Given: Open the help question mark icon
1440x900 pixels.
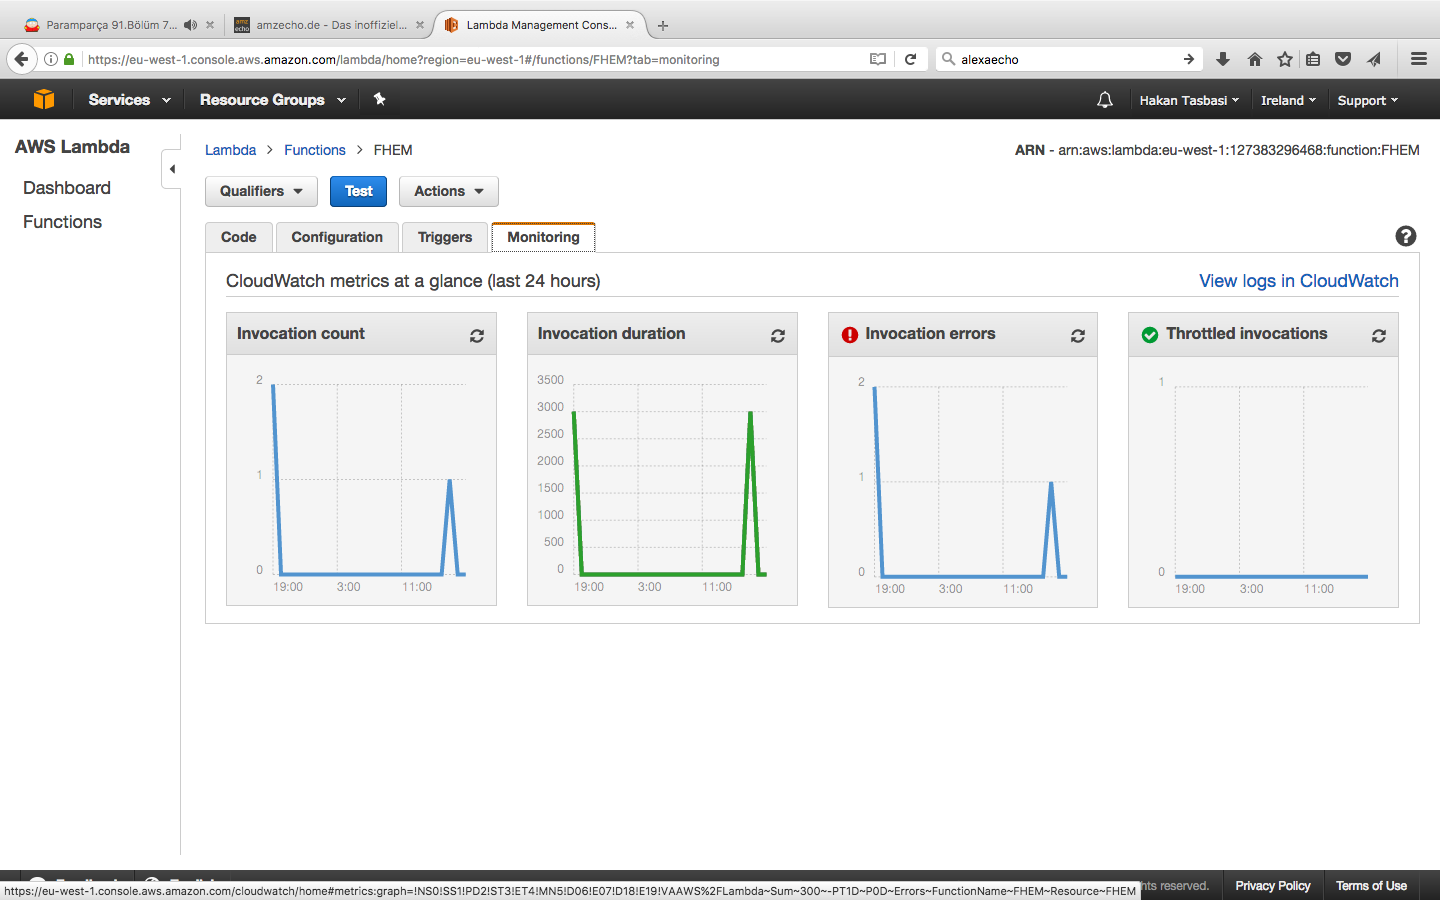Looking at the screenshot, I should point(1405,236).
